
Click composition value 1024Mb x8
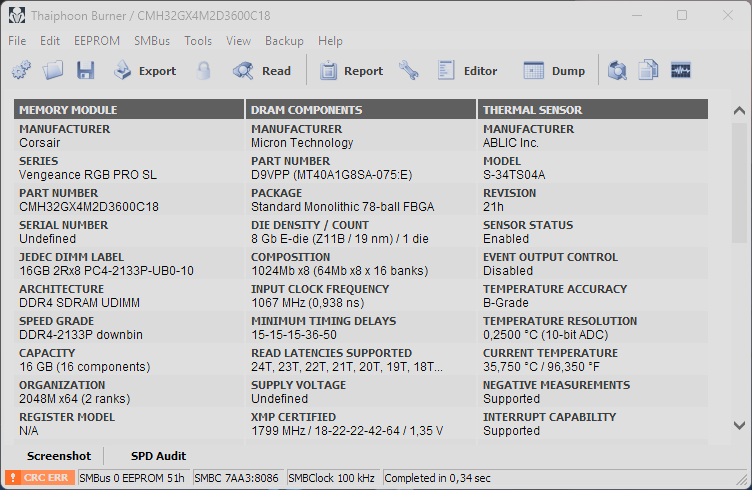click(x=340, y=271)
